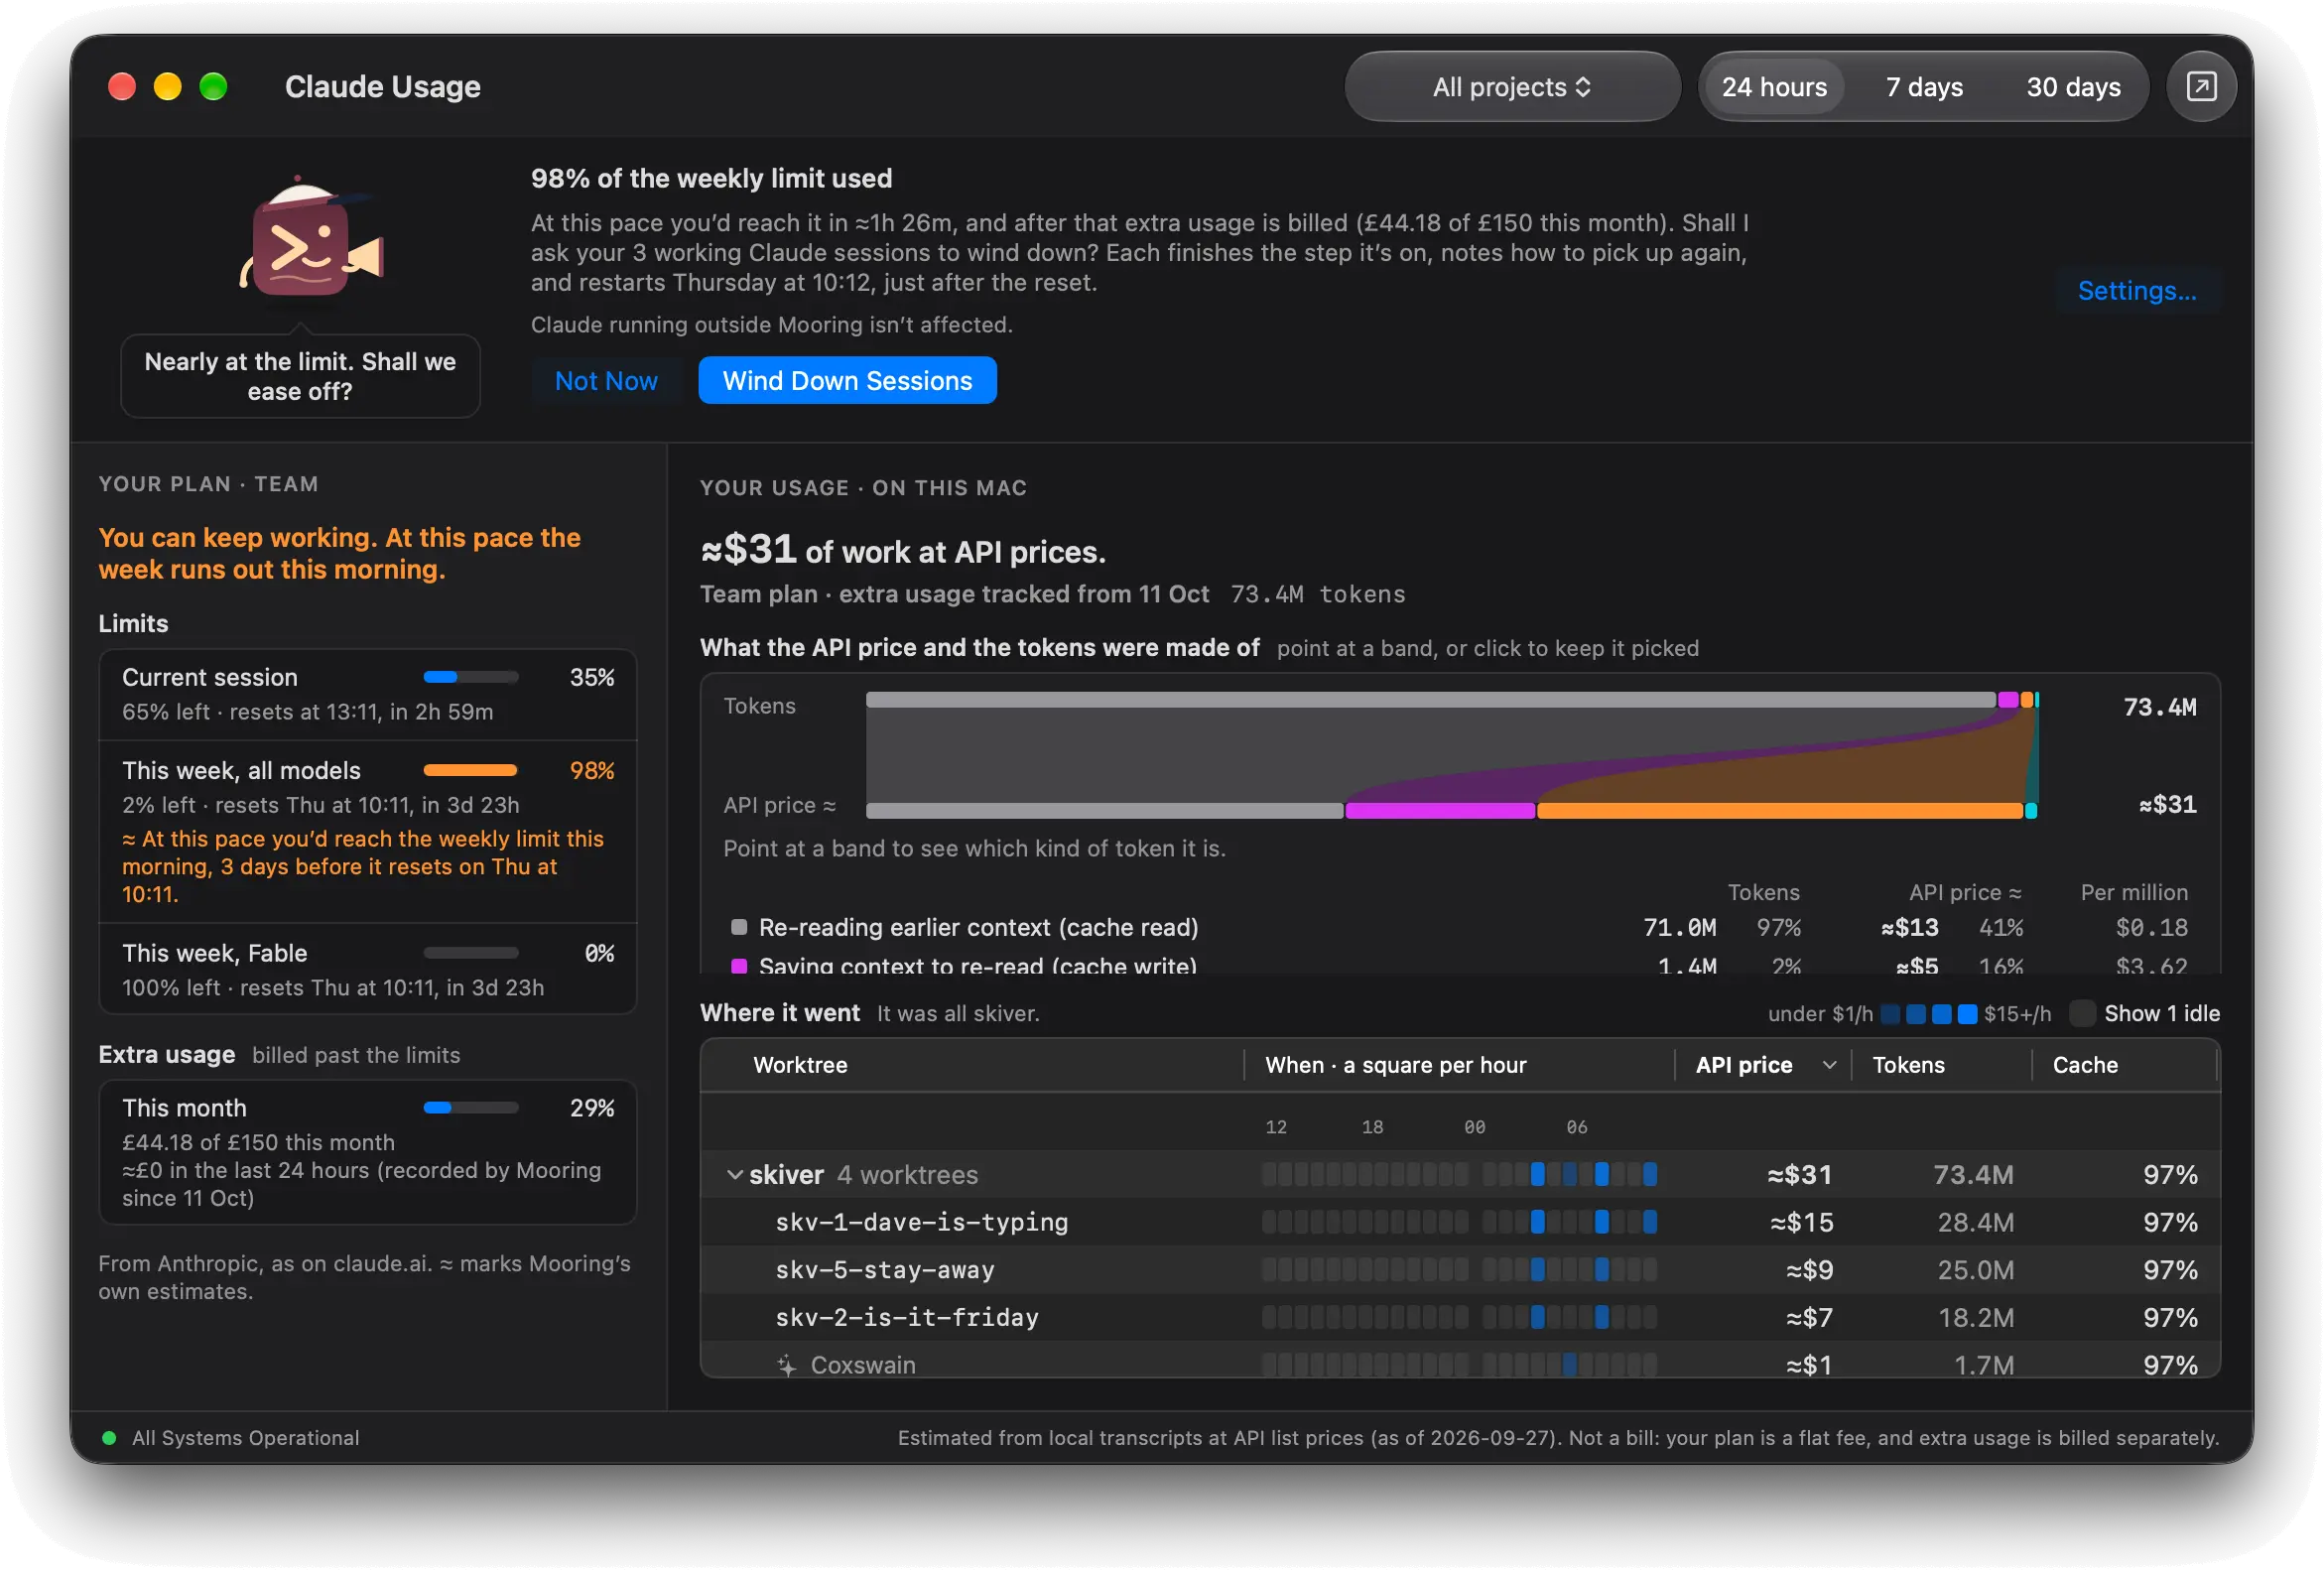The image size is (2324, 1572).
Task: Click the Re-reading earlier context legend row
Action: [x=1460, y=927]
